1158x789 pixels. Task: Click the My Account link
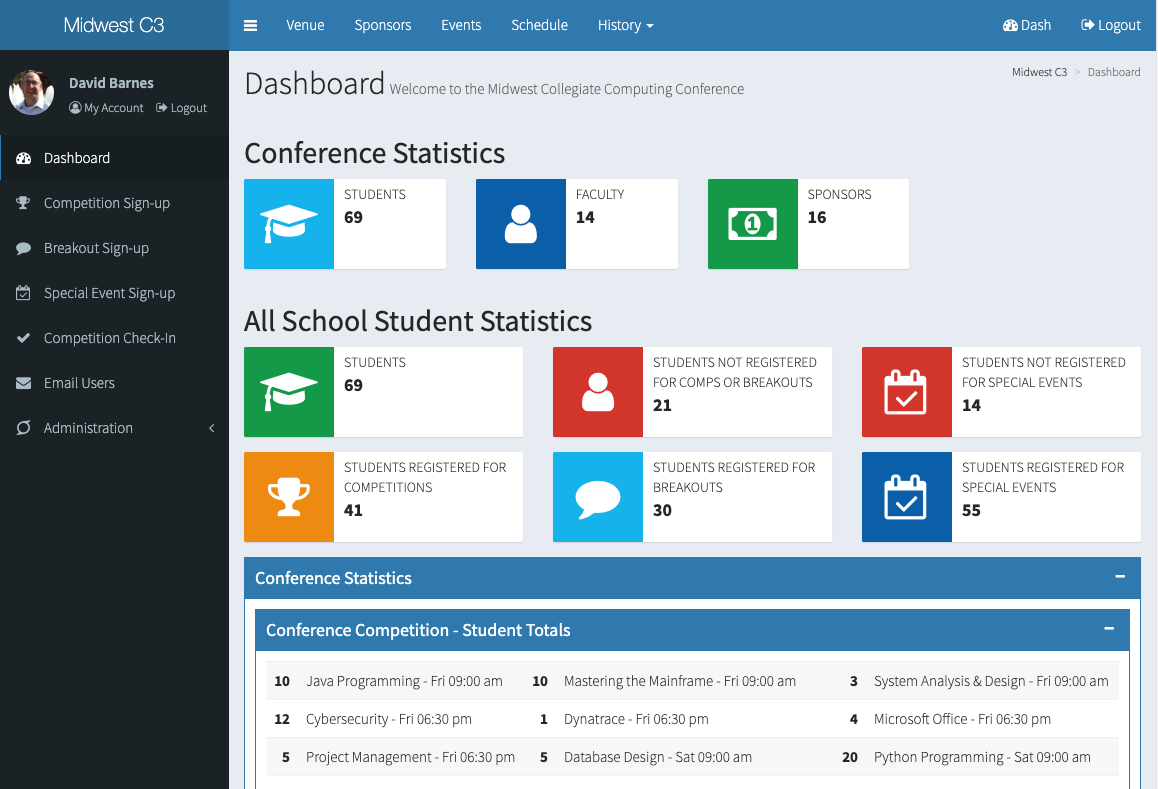pos(107,108)
